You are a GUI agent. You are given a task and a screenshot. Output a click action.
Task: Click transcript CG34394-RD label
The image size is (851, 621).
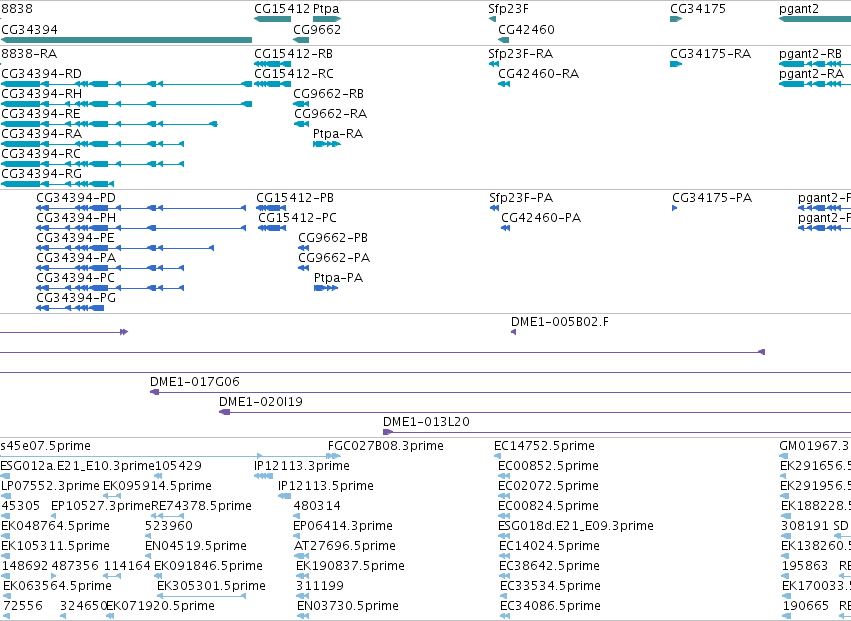tap(42, 74)
